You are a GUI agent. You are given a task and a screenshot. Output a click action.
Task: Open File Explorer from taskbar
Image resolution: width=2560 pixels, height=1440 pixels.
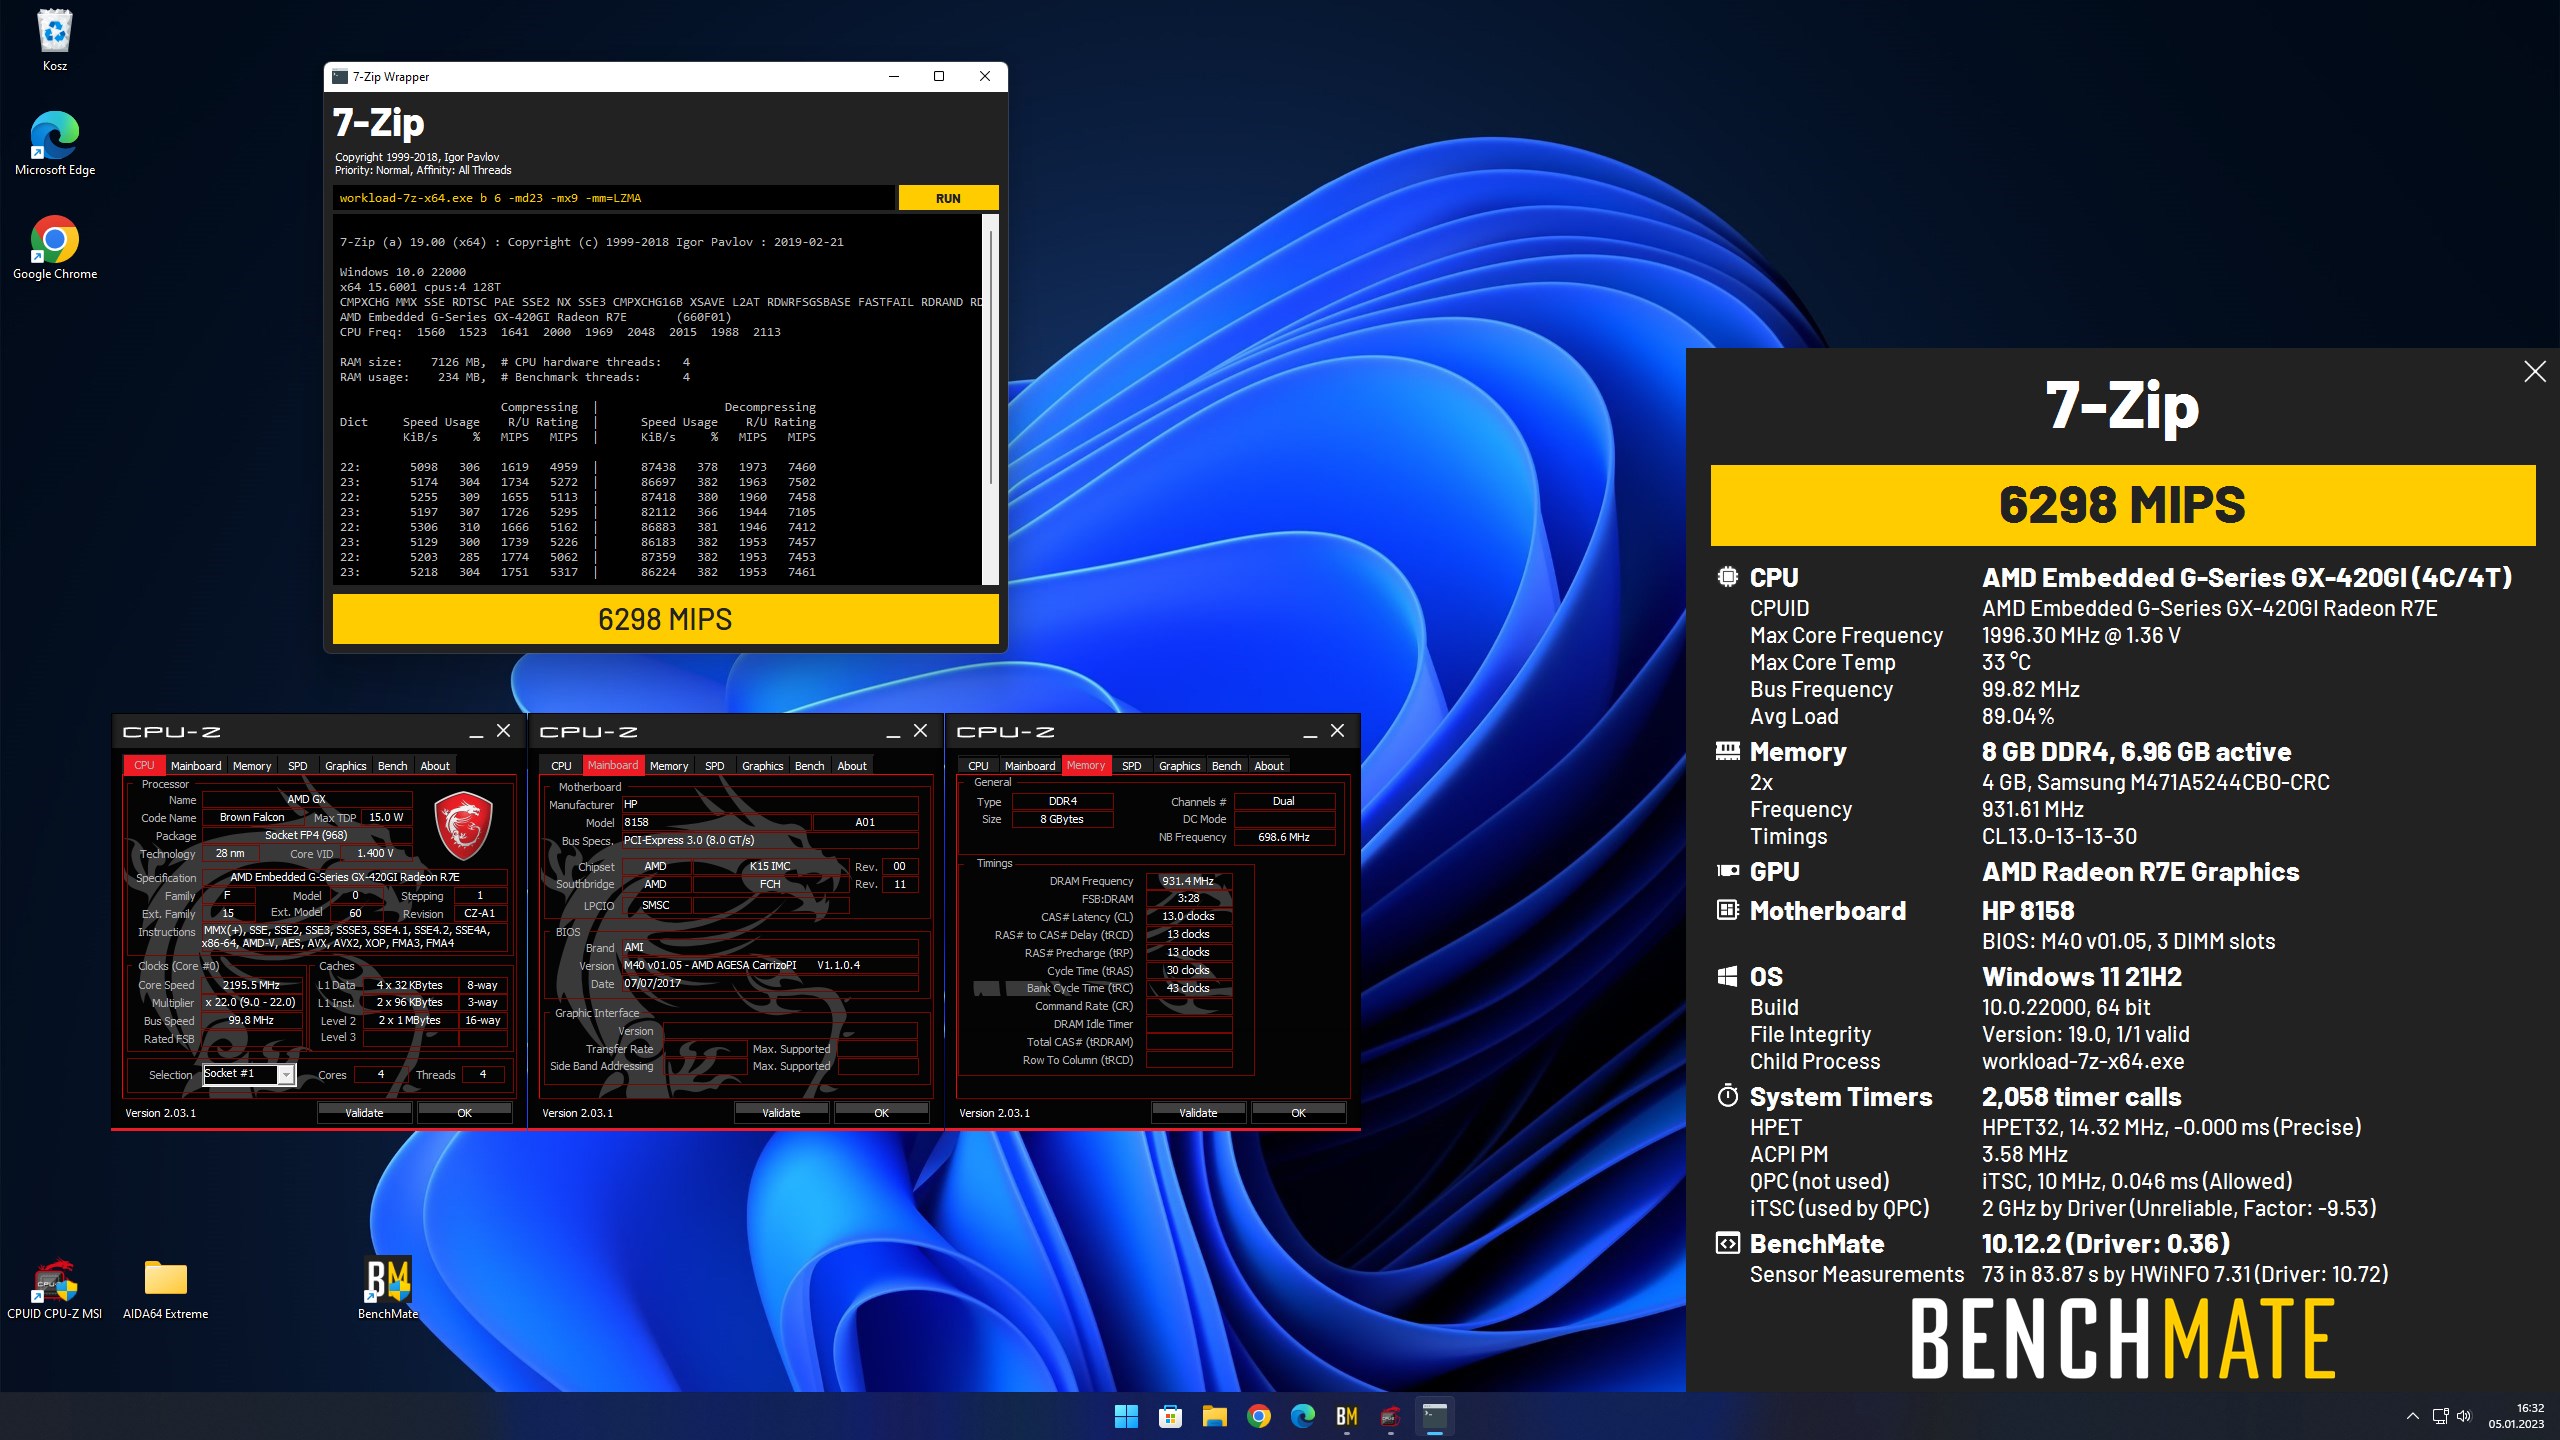[1214, 1416]
